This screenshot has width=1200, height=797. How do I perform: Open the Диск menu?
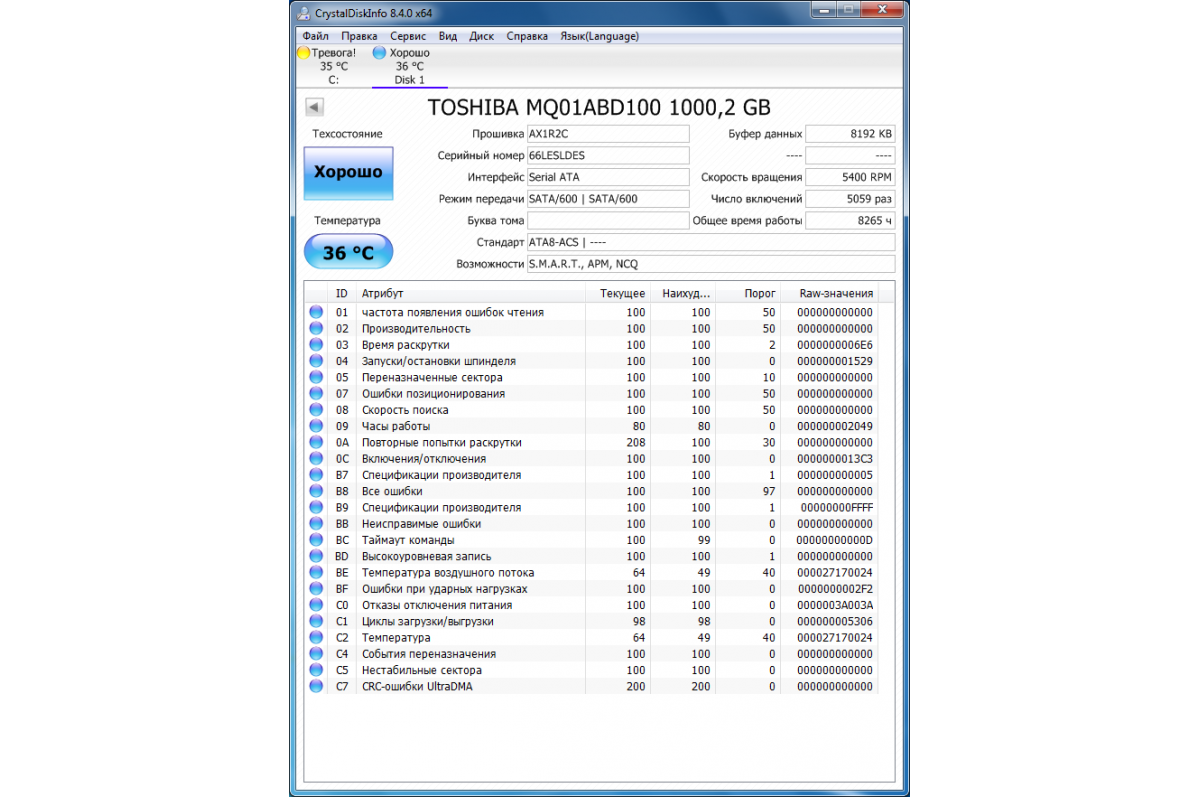(481, 36)
